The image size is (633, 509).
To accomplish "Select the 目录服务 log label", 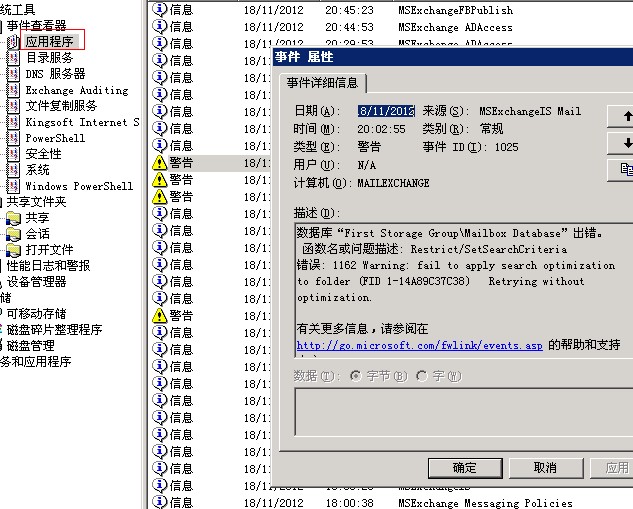I will [49, 58].
